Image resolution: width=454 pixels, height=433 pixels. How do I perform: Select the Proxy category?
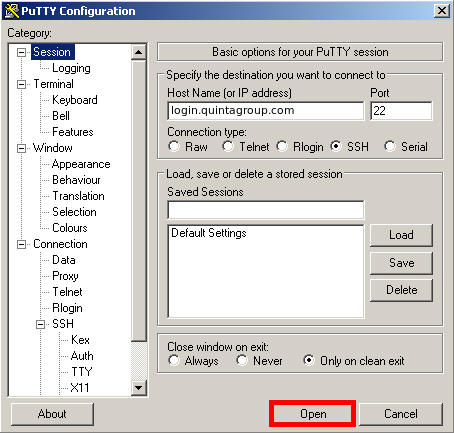pos(65,276)
